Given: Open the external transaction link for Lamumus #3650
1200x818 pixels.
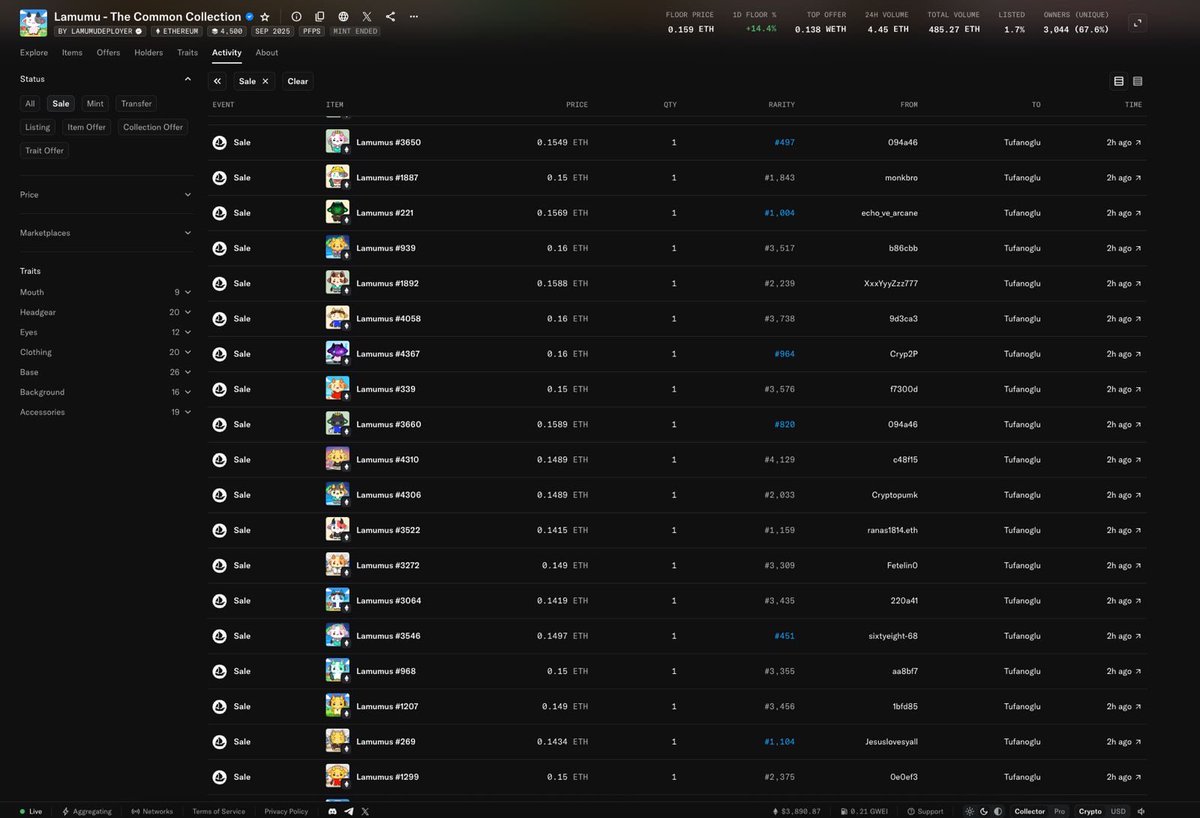Looking at the screenshot, I should 1138,143.
